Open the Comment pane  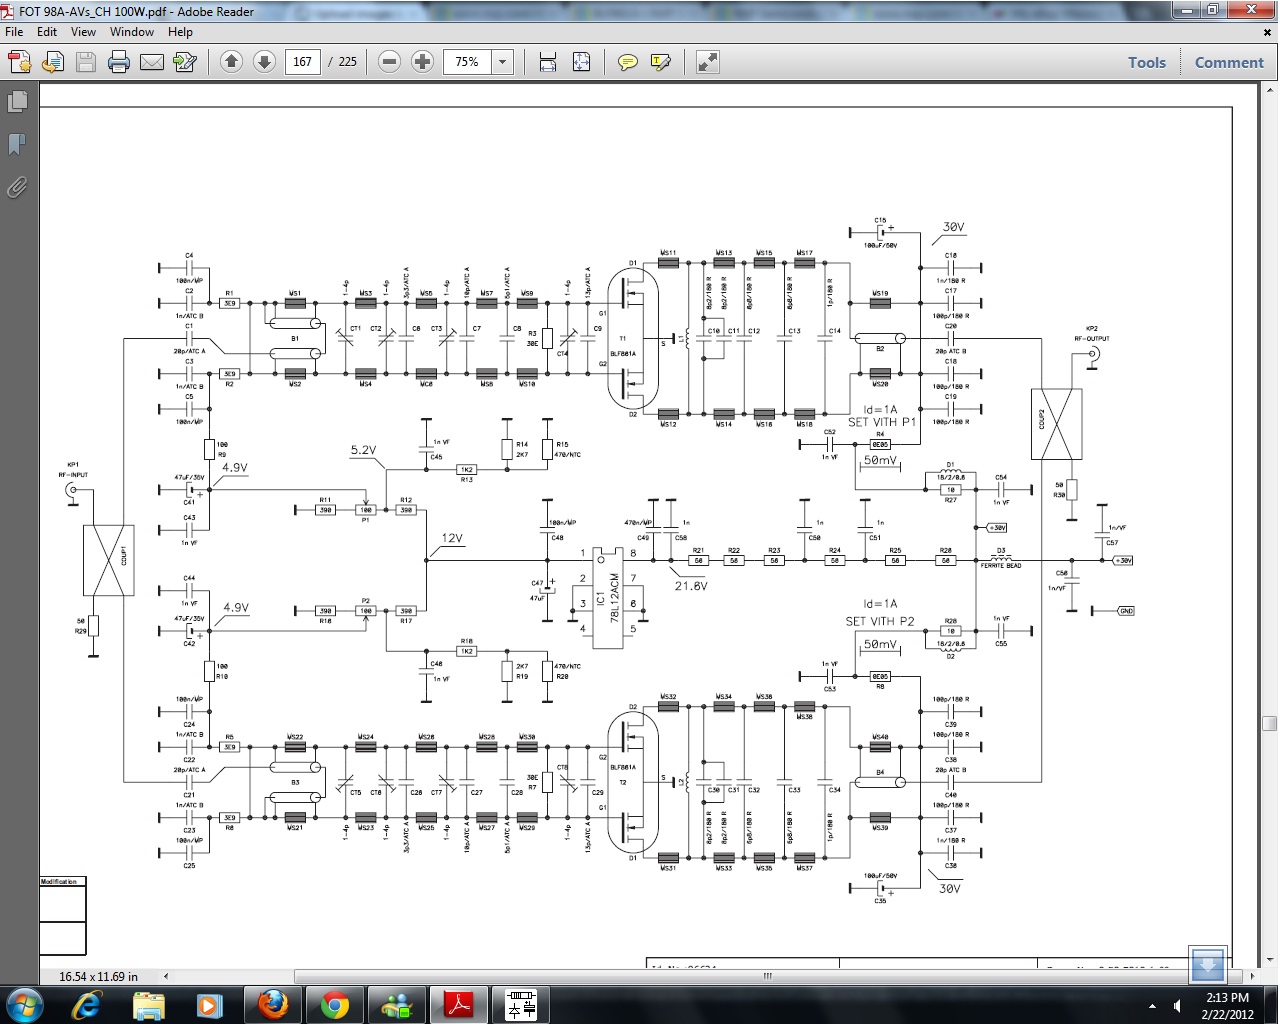(1229, 62)
